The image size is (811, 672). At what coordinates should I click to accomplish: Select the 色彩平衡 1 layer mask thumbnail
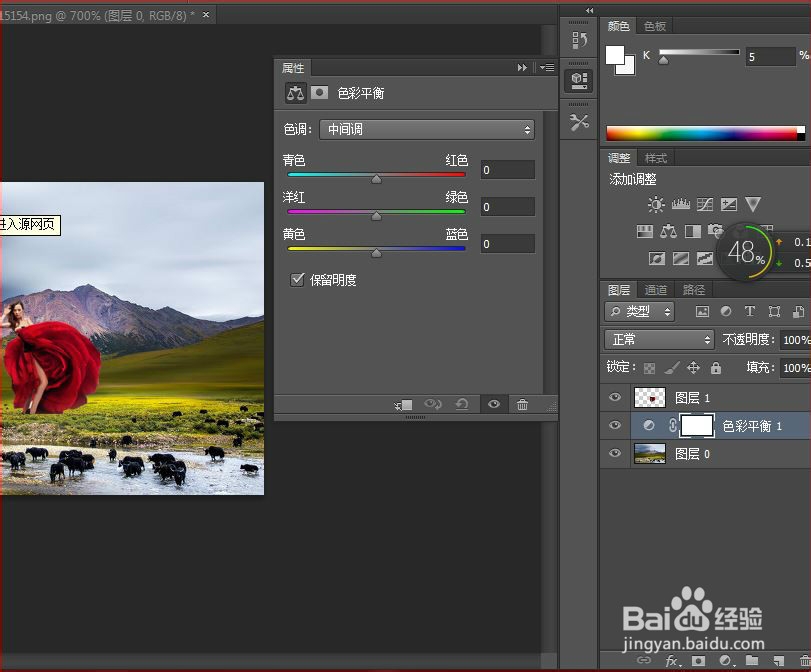point(697,426)
